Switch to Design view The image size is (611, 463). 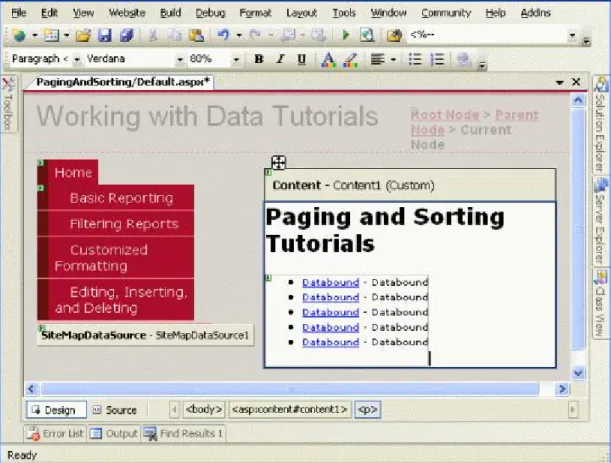pos(56,410)
